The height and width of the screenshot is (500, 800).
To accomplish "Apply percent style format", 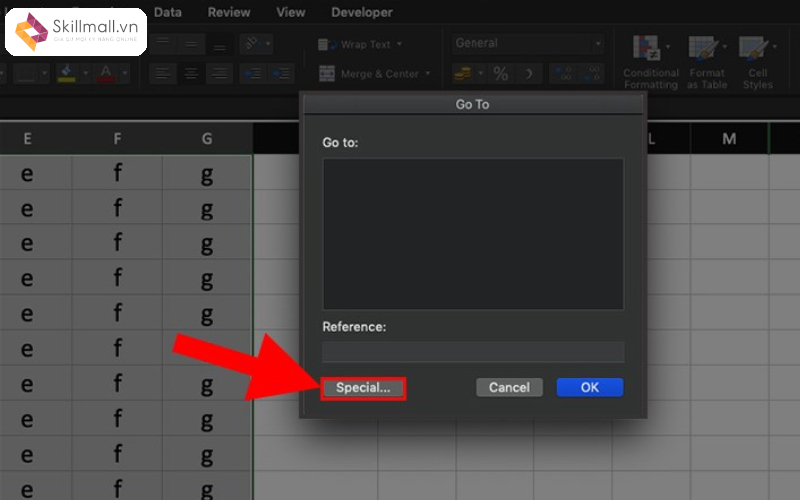I will [x=501, y=74].
